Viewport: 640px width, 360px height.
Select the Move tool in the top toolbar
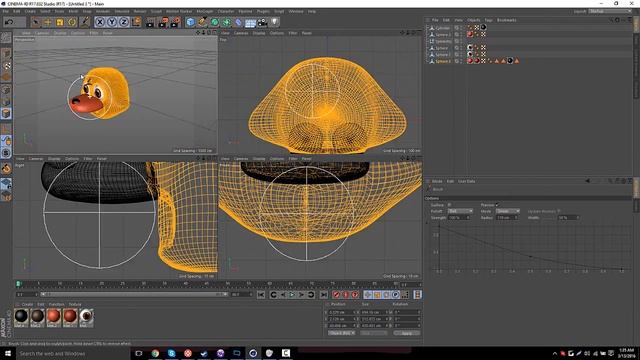(47, 22)
